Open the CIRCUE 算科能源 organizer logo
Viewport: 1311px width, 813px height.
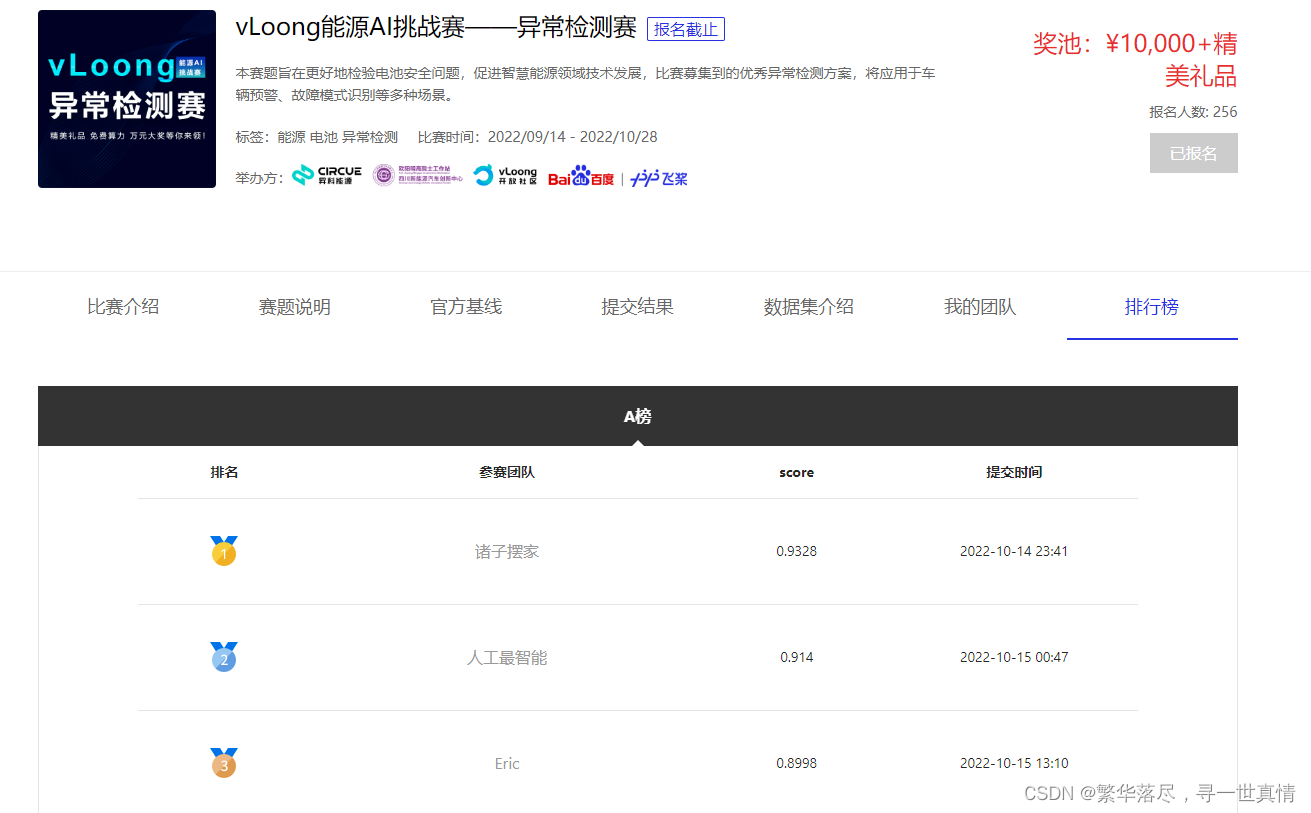click(326, 174)
